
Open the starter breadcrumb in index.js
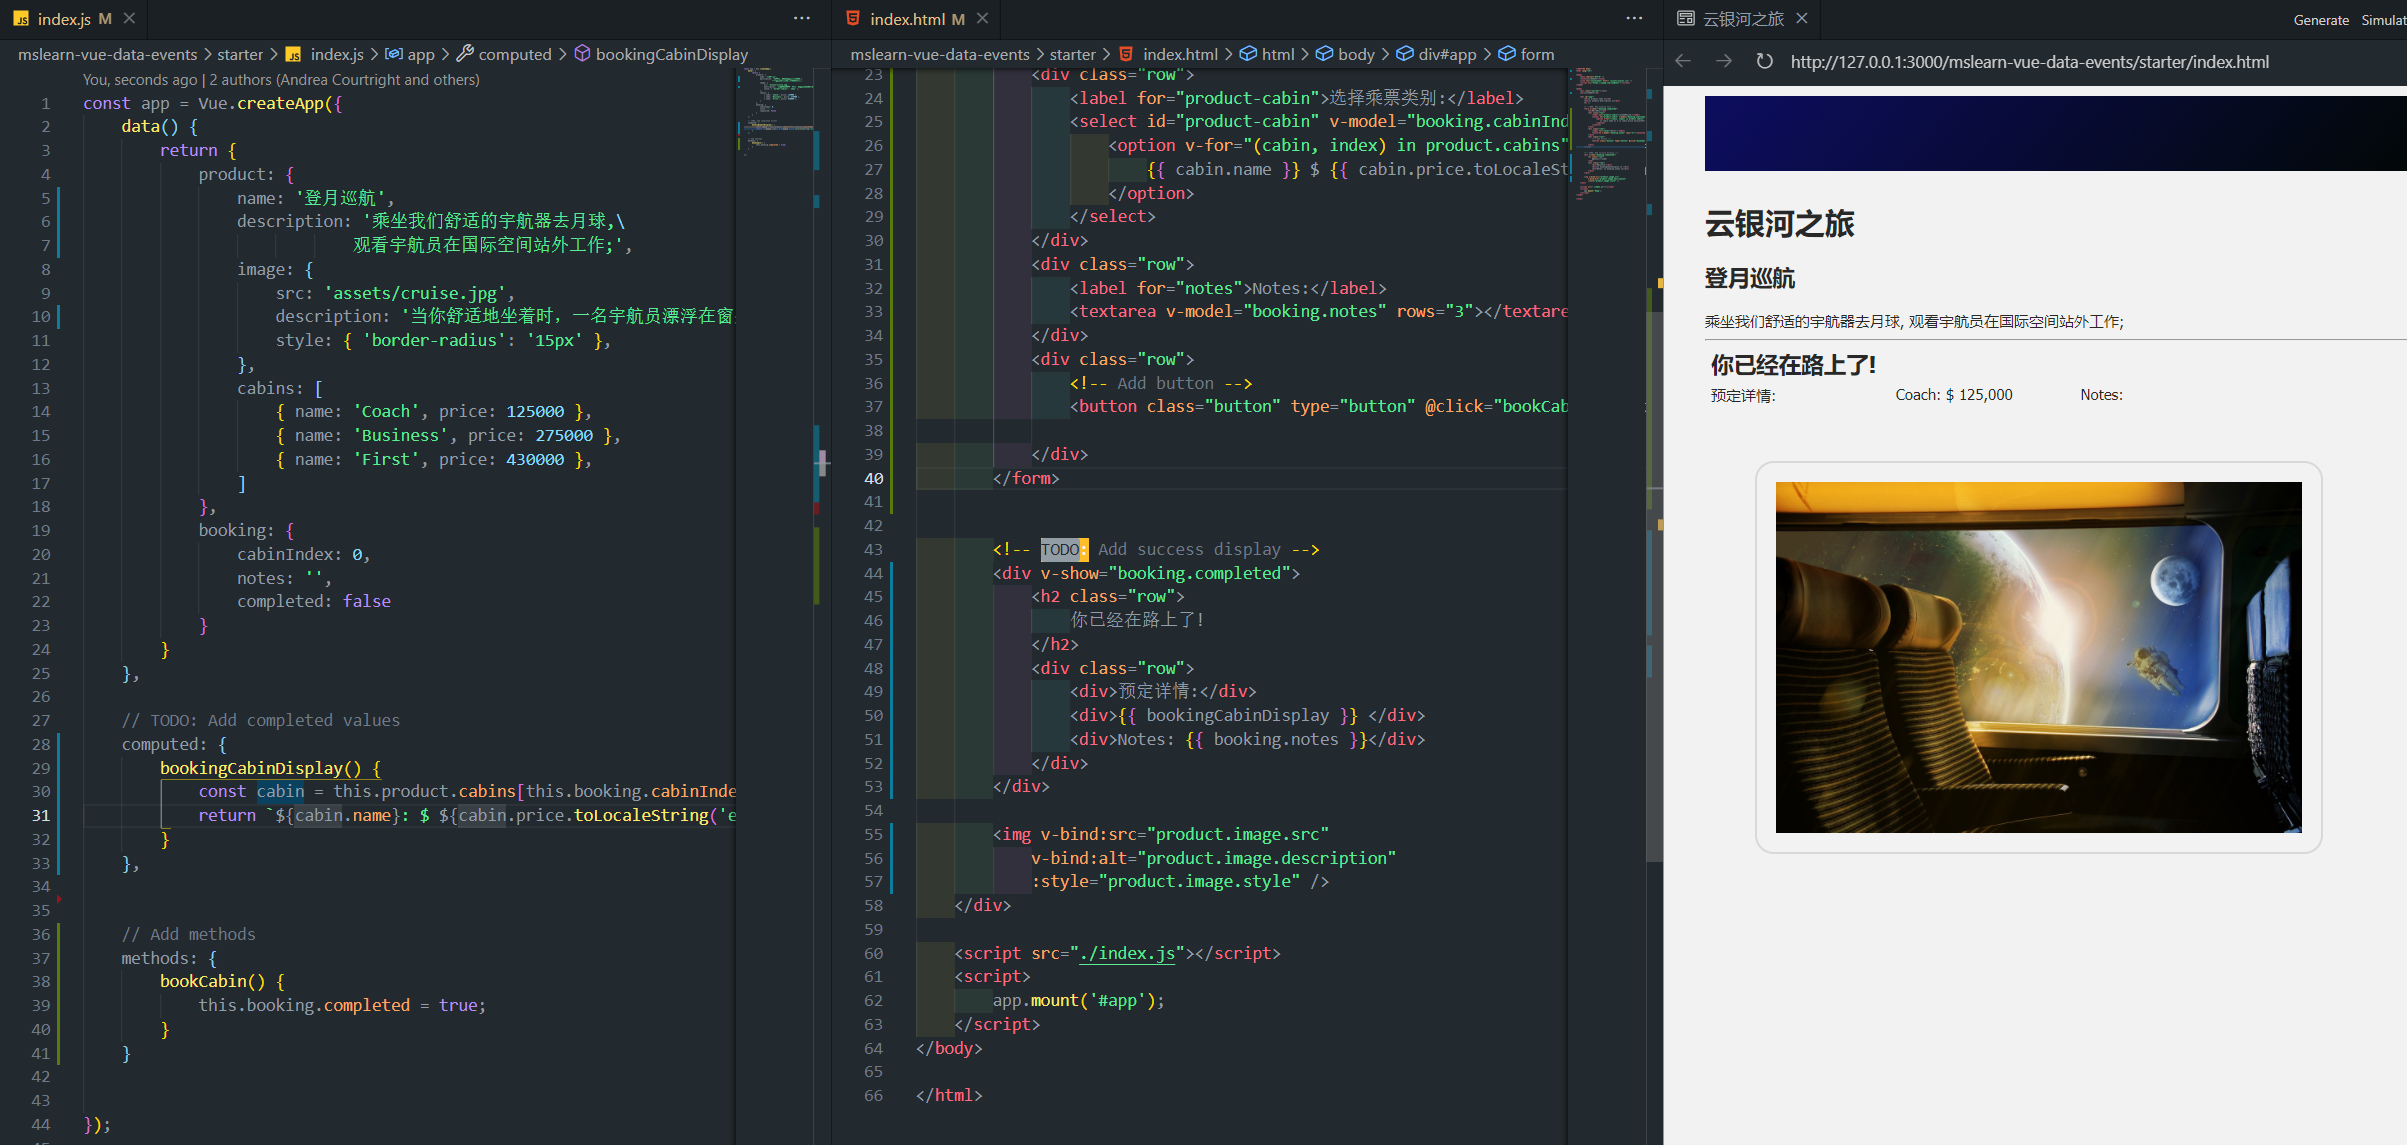240,54
